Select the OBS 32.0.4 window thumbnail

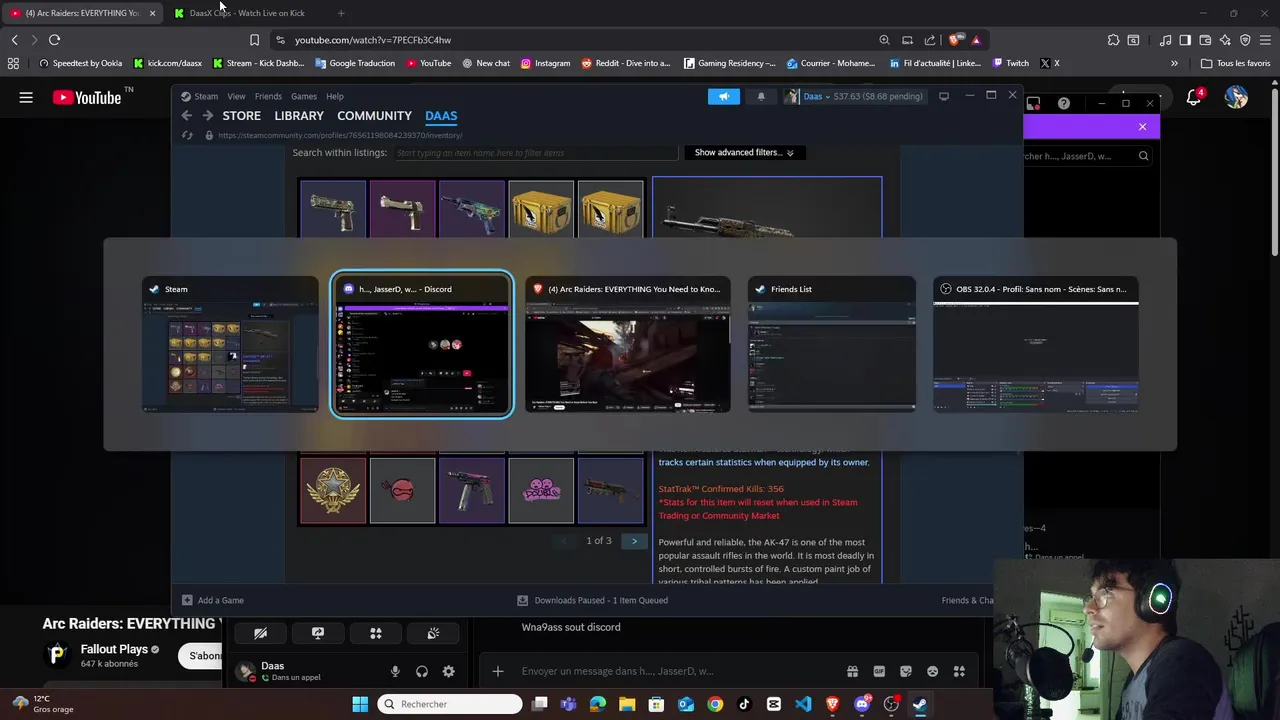tap(1036, 345)
